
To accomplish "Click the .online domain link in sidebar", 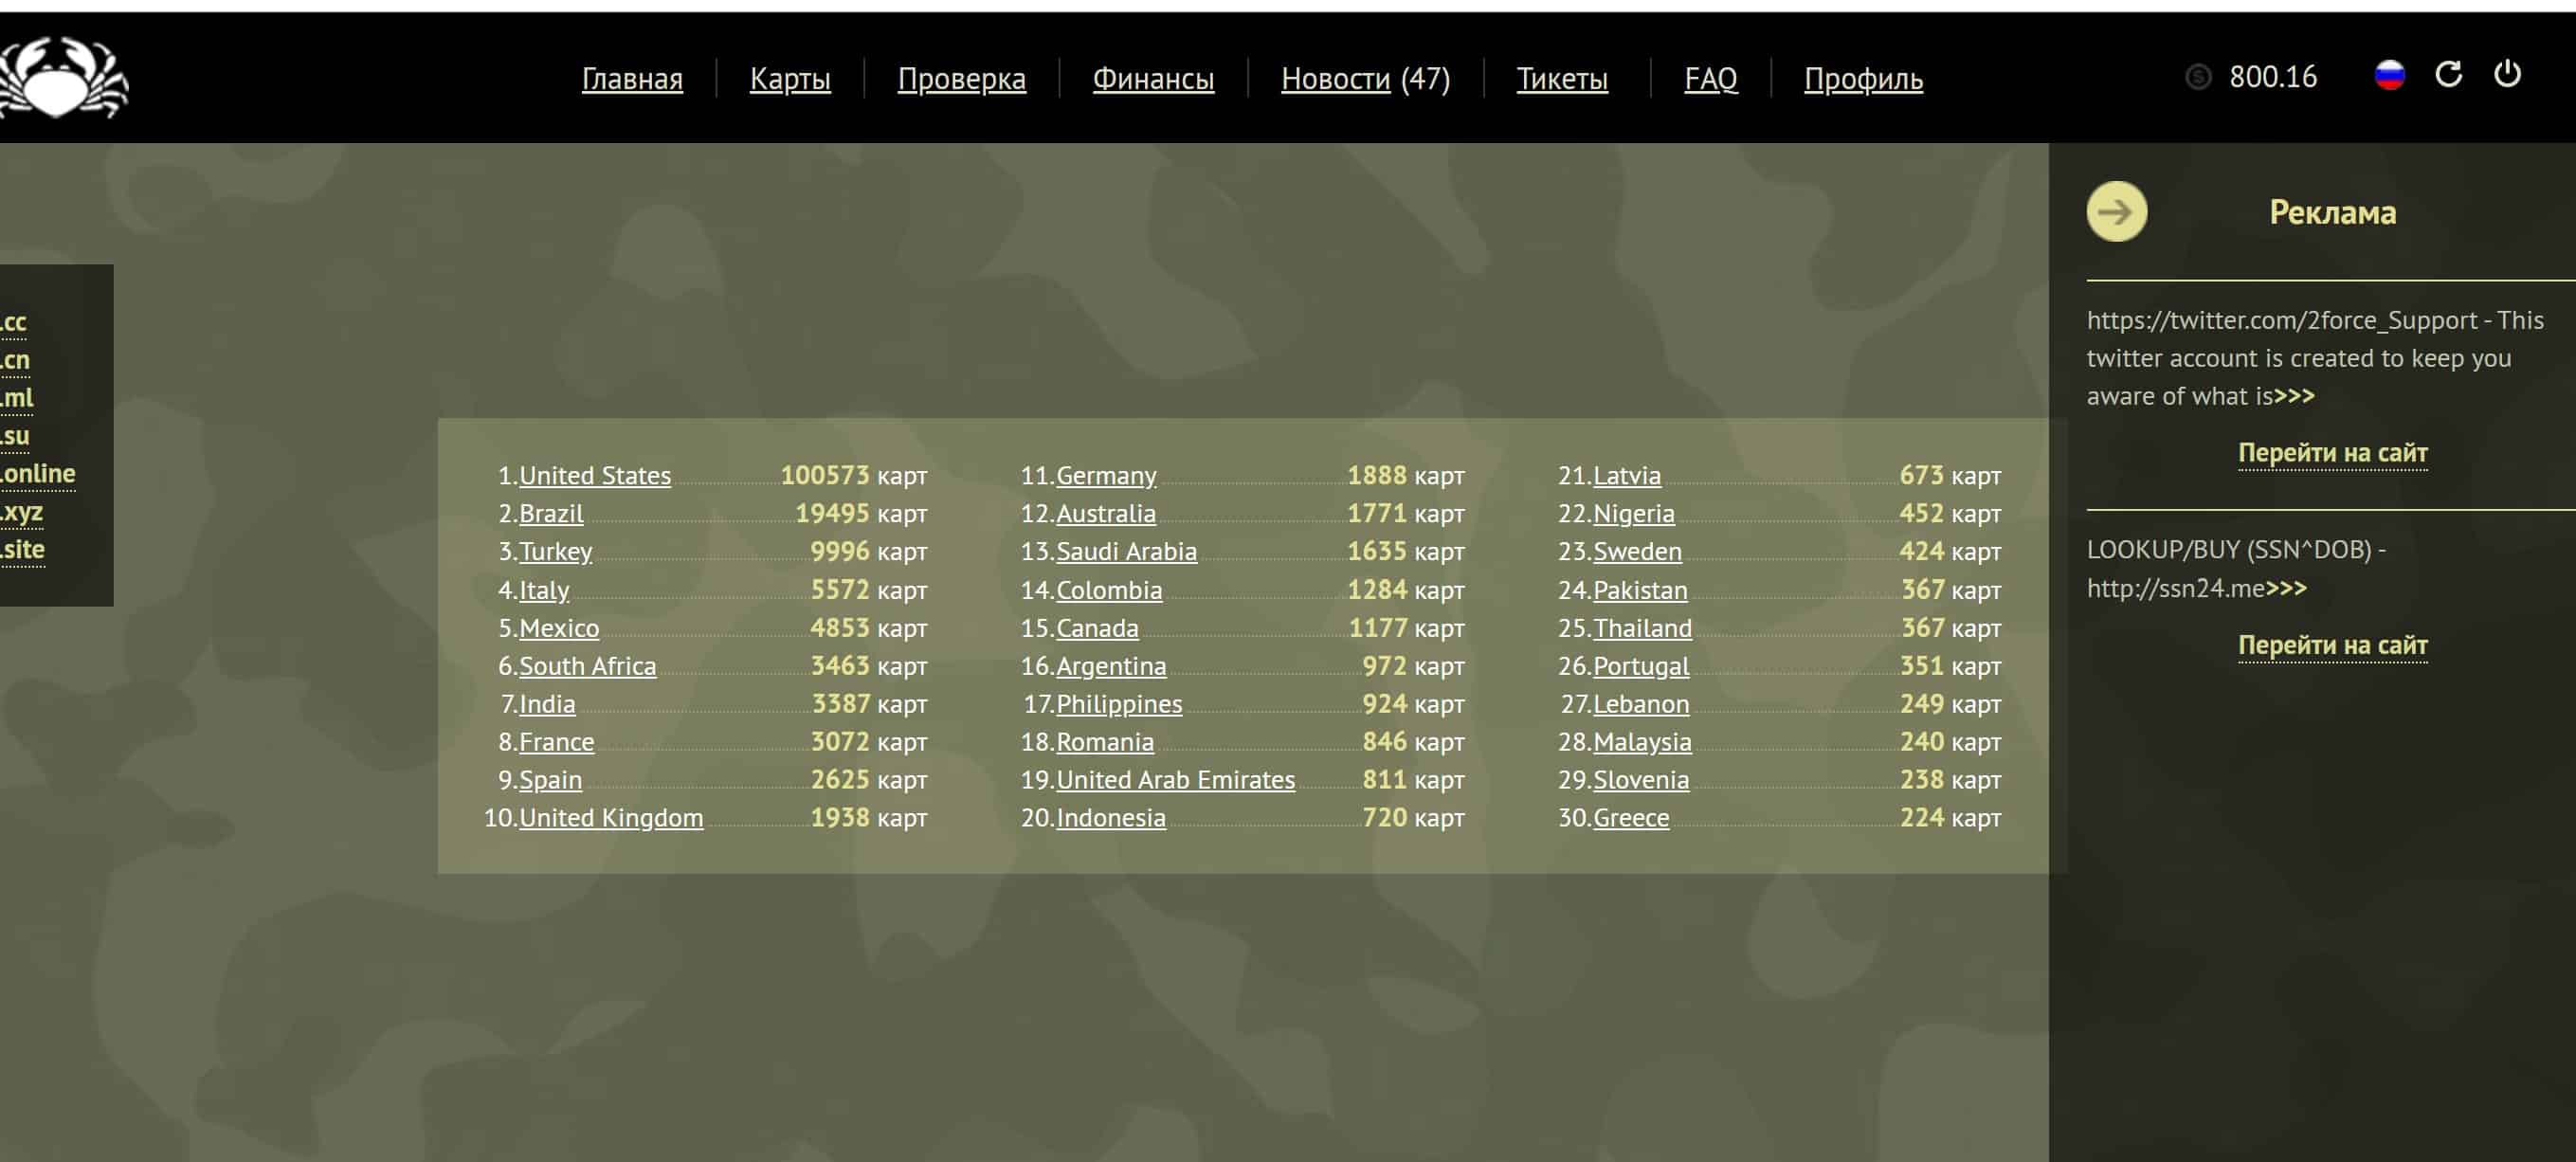I will 38,474.
